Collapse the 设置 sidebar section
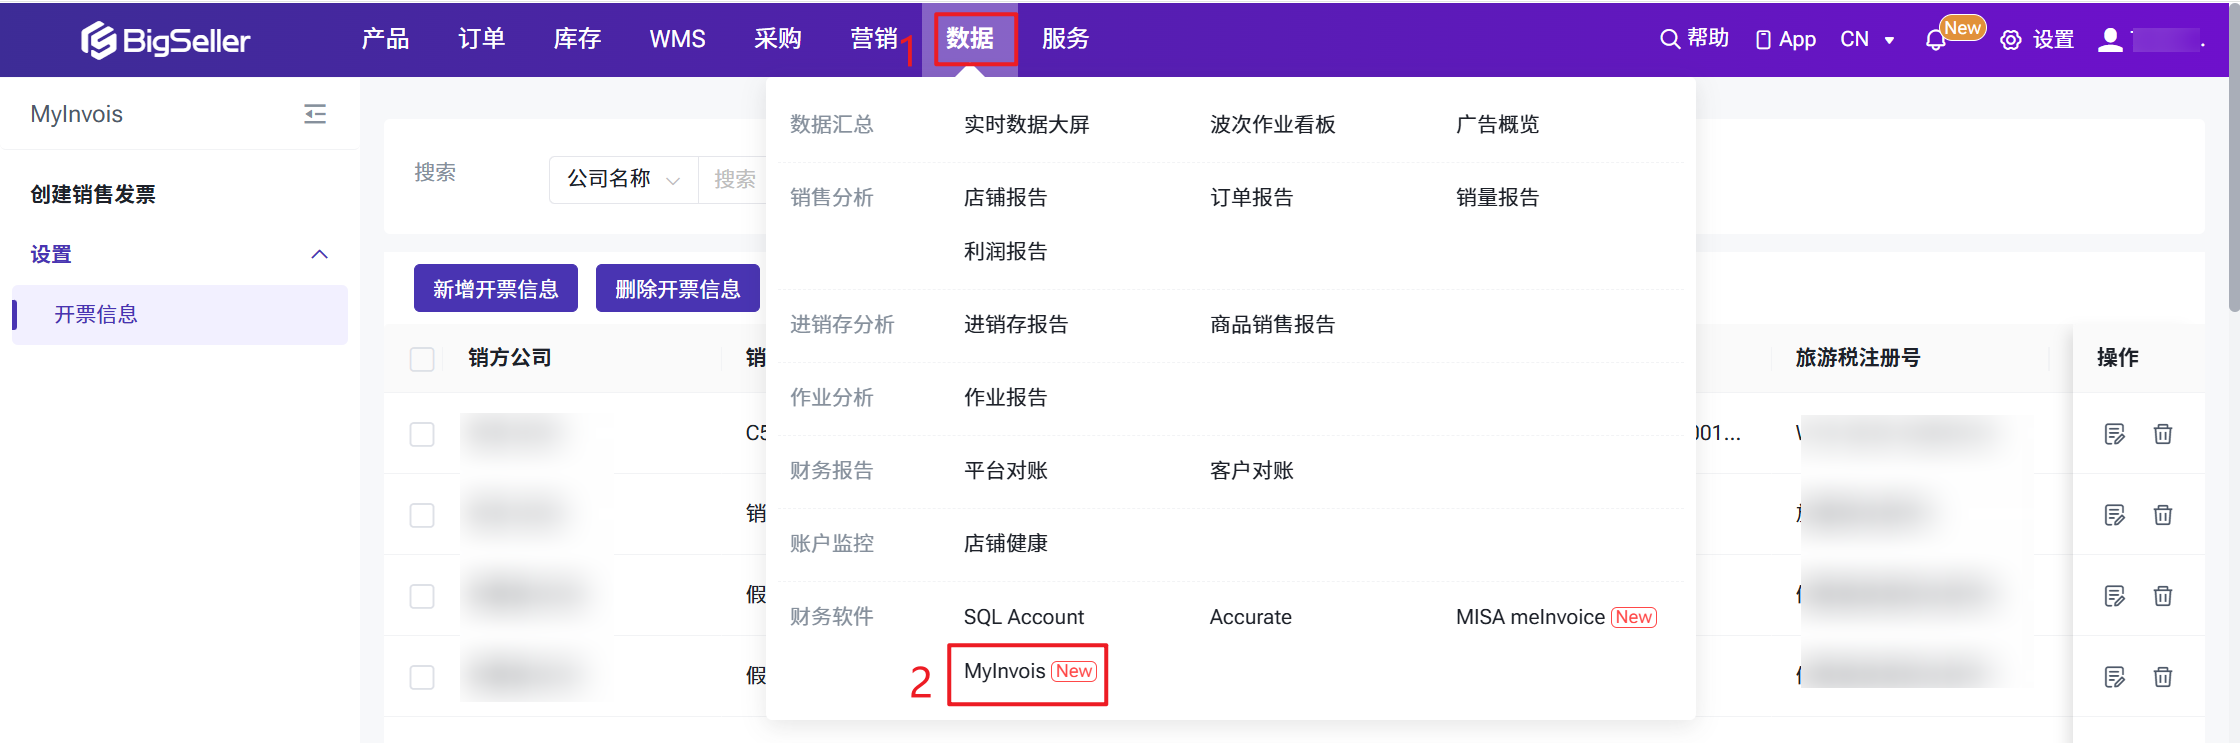The image size is (2240, 743). tap(319, 254)
